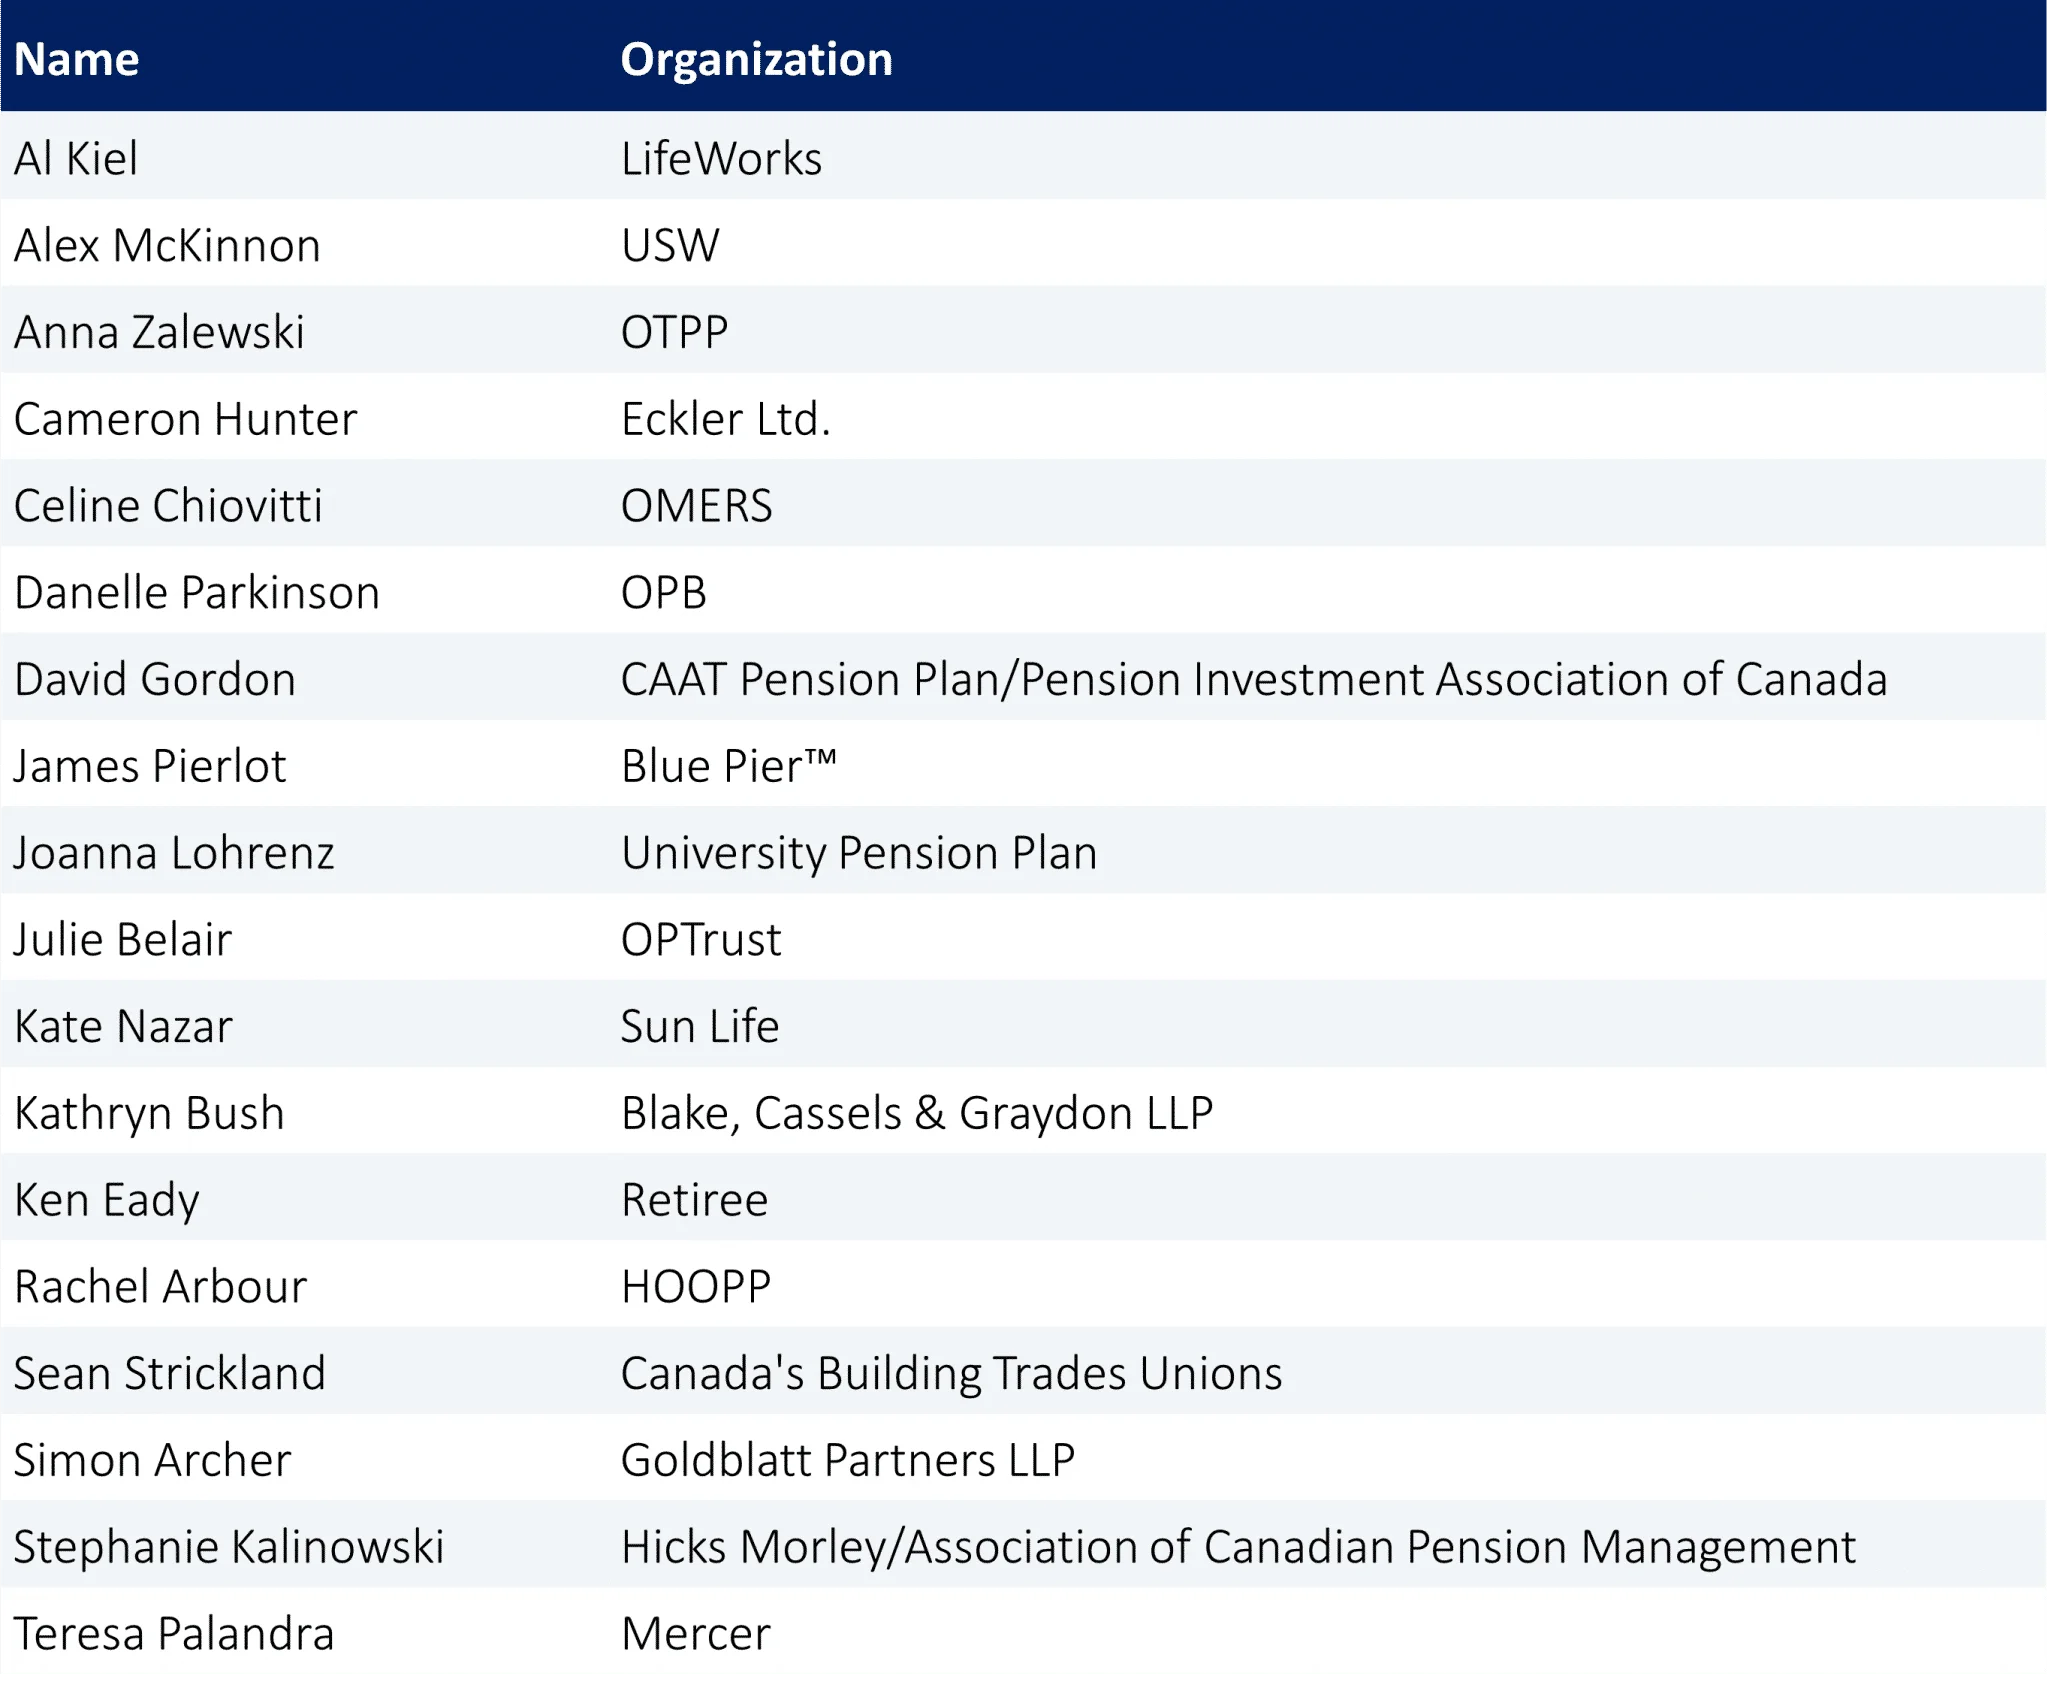Screen dimensions: 2048x1694
Task: Select Rachel Arbour's name
Action: click(x=160, y=1286)
